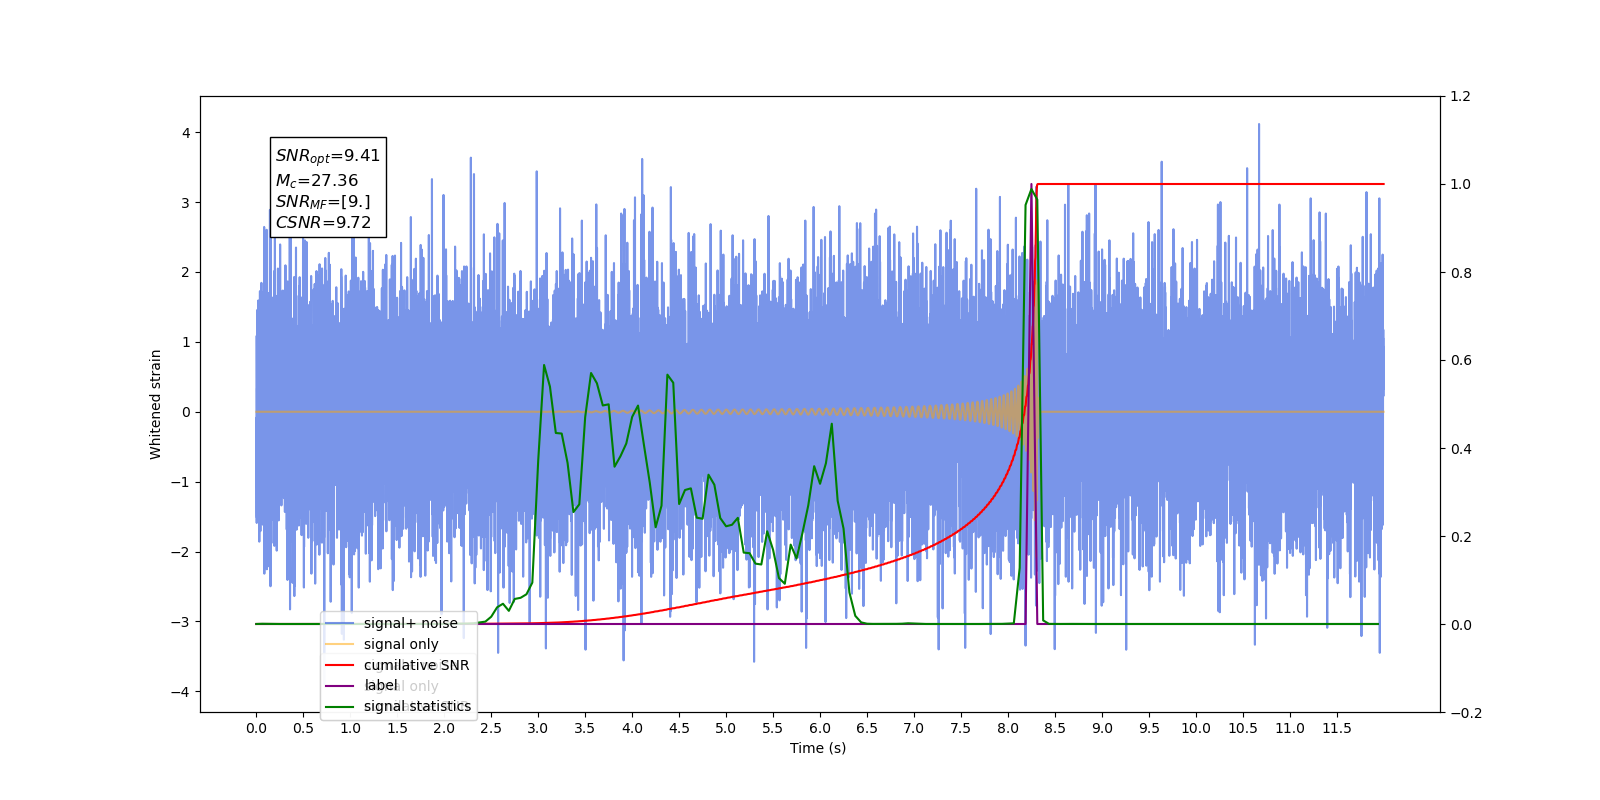This screenshot has height=800, width=1600.
Task: Click the SNRopt=9.41 annotation line
Action: 328,156
